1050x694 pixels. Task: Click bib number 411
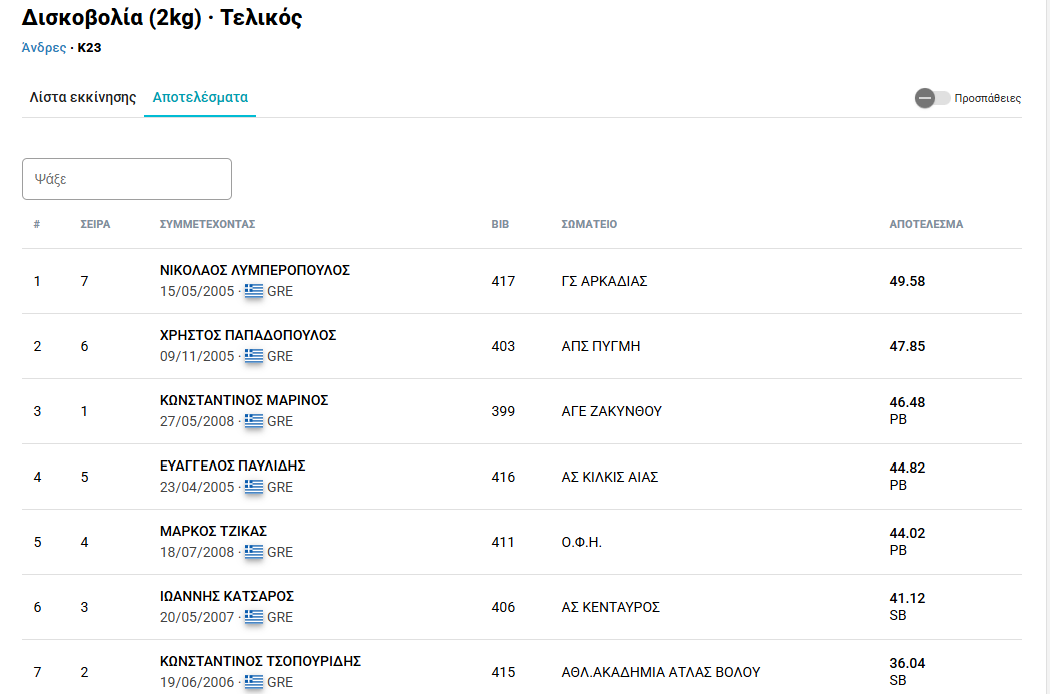pos(503,542)
